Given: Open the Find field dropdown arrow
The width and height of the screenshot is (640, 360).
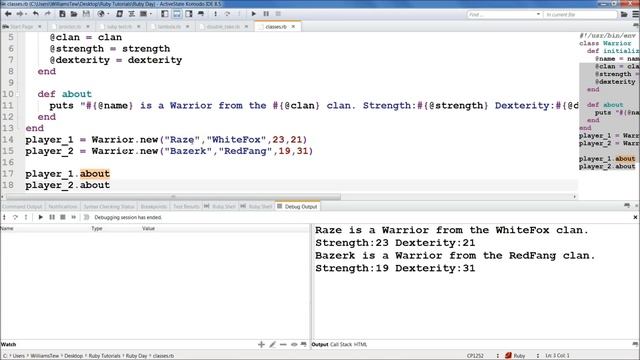Looking at the screenshot, I should click(x=538, y=14).
